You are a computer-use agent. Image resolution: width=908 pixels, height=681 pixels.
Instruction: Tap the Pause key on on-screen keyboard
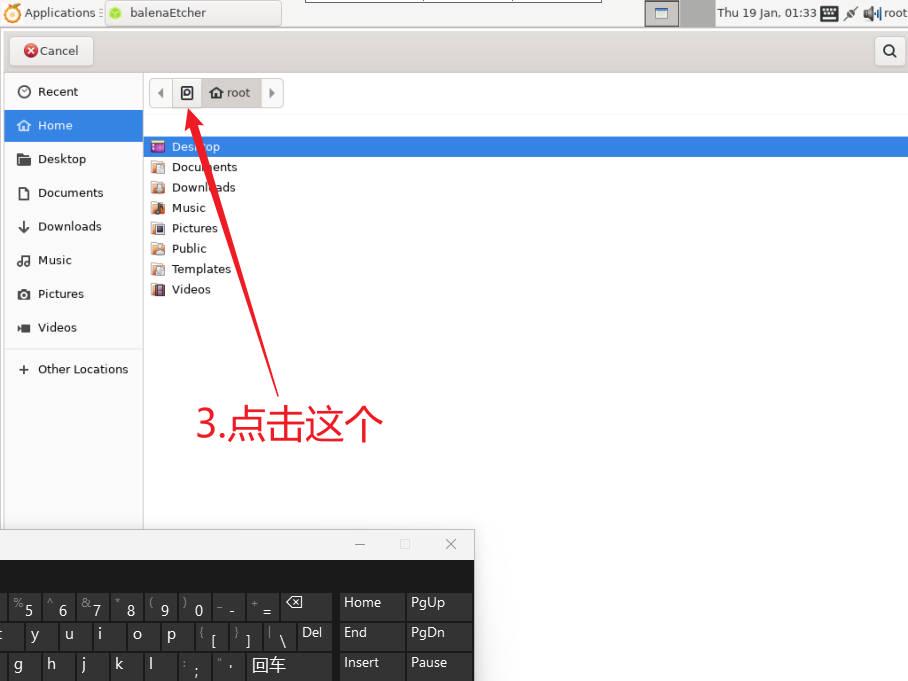pyautogui.click(x=440, y=666)
